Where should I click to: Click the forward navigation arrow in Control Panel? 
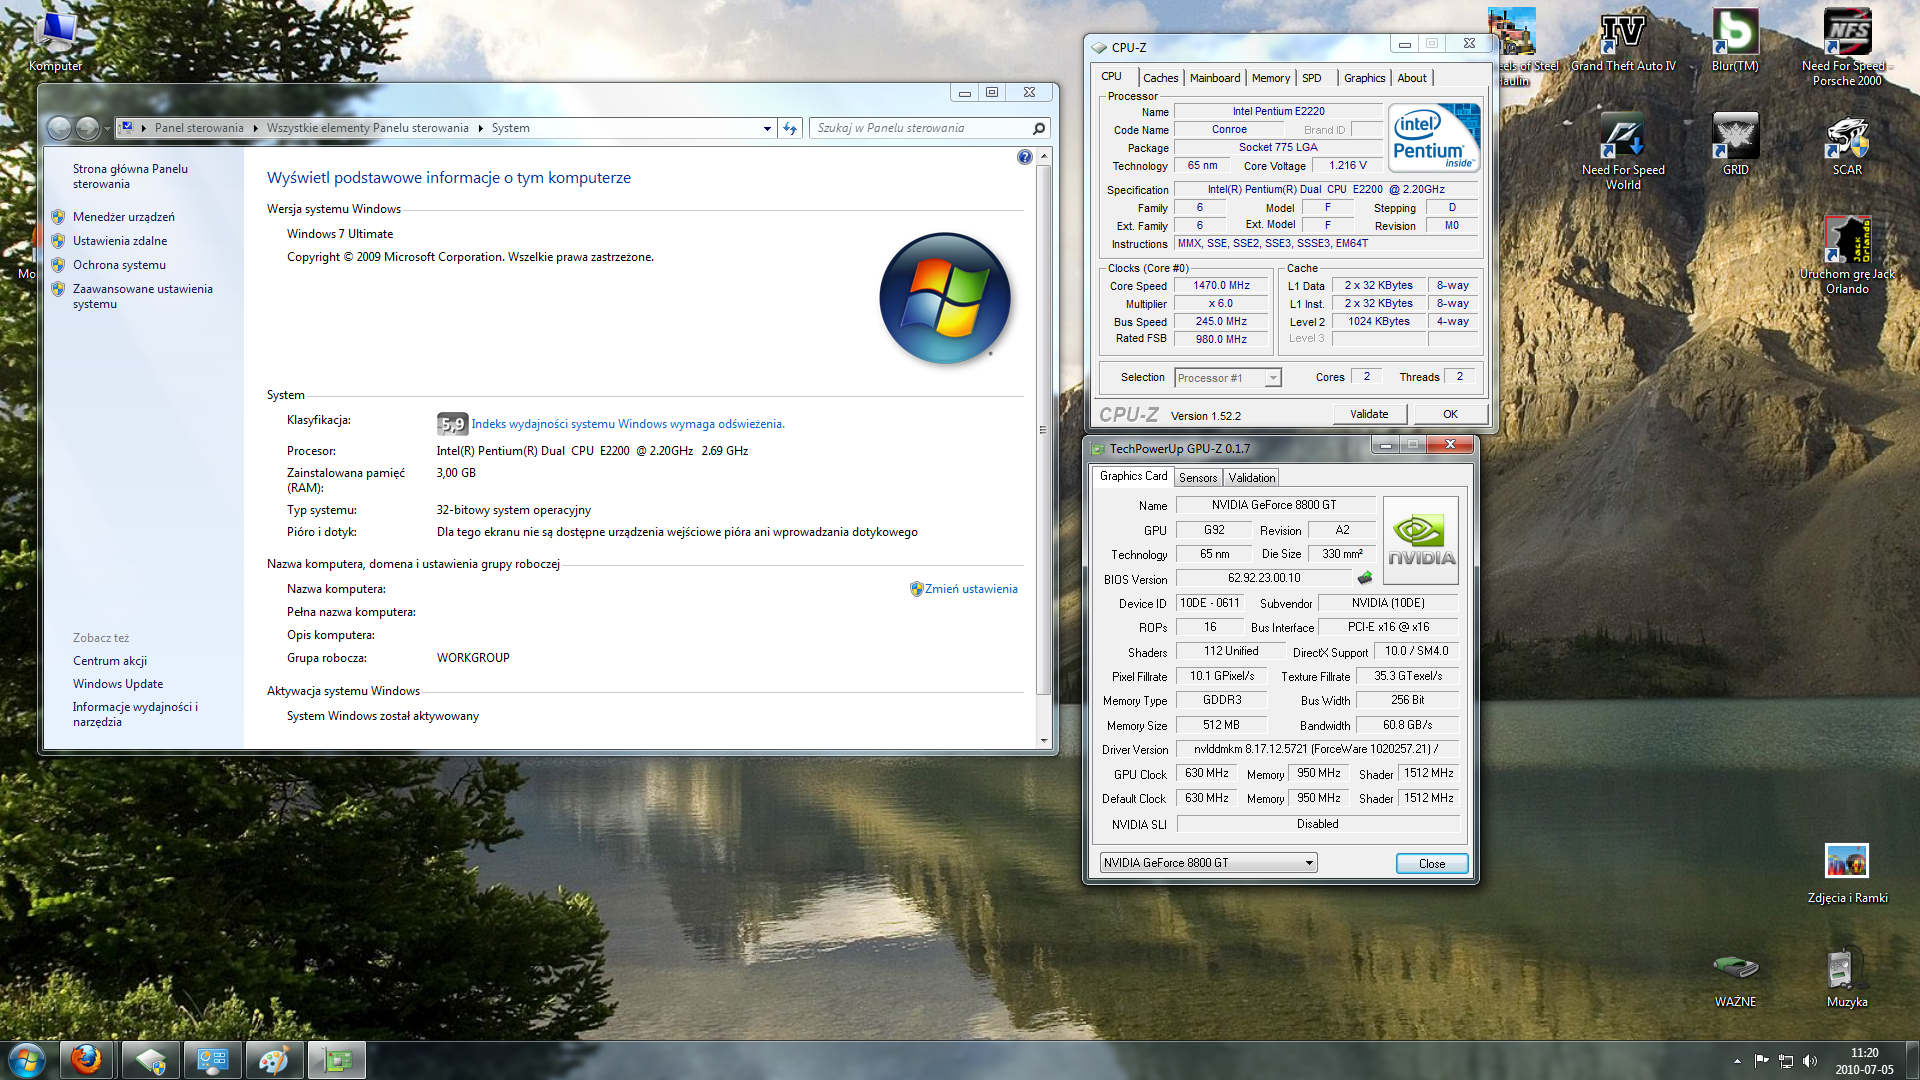click(88, 128)
